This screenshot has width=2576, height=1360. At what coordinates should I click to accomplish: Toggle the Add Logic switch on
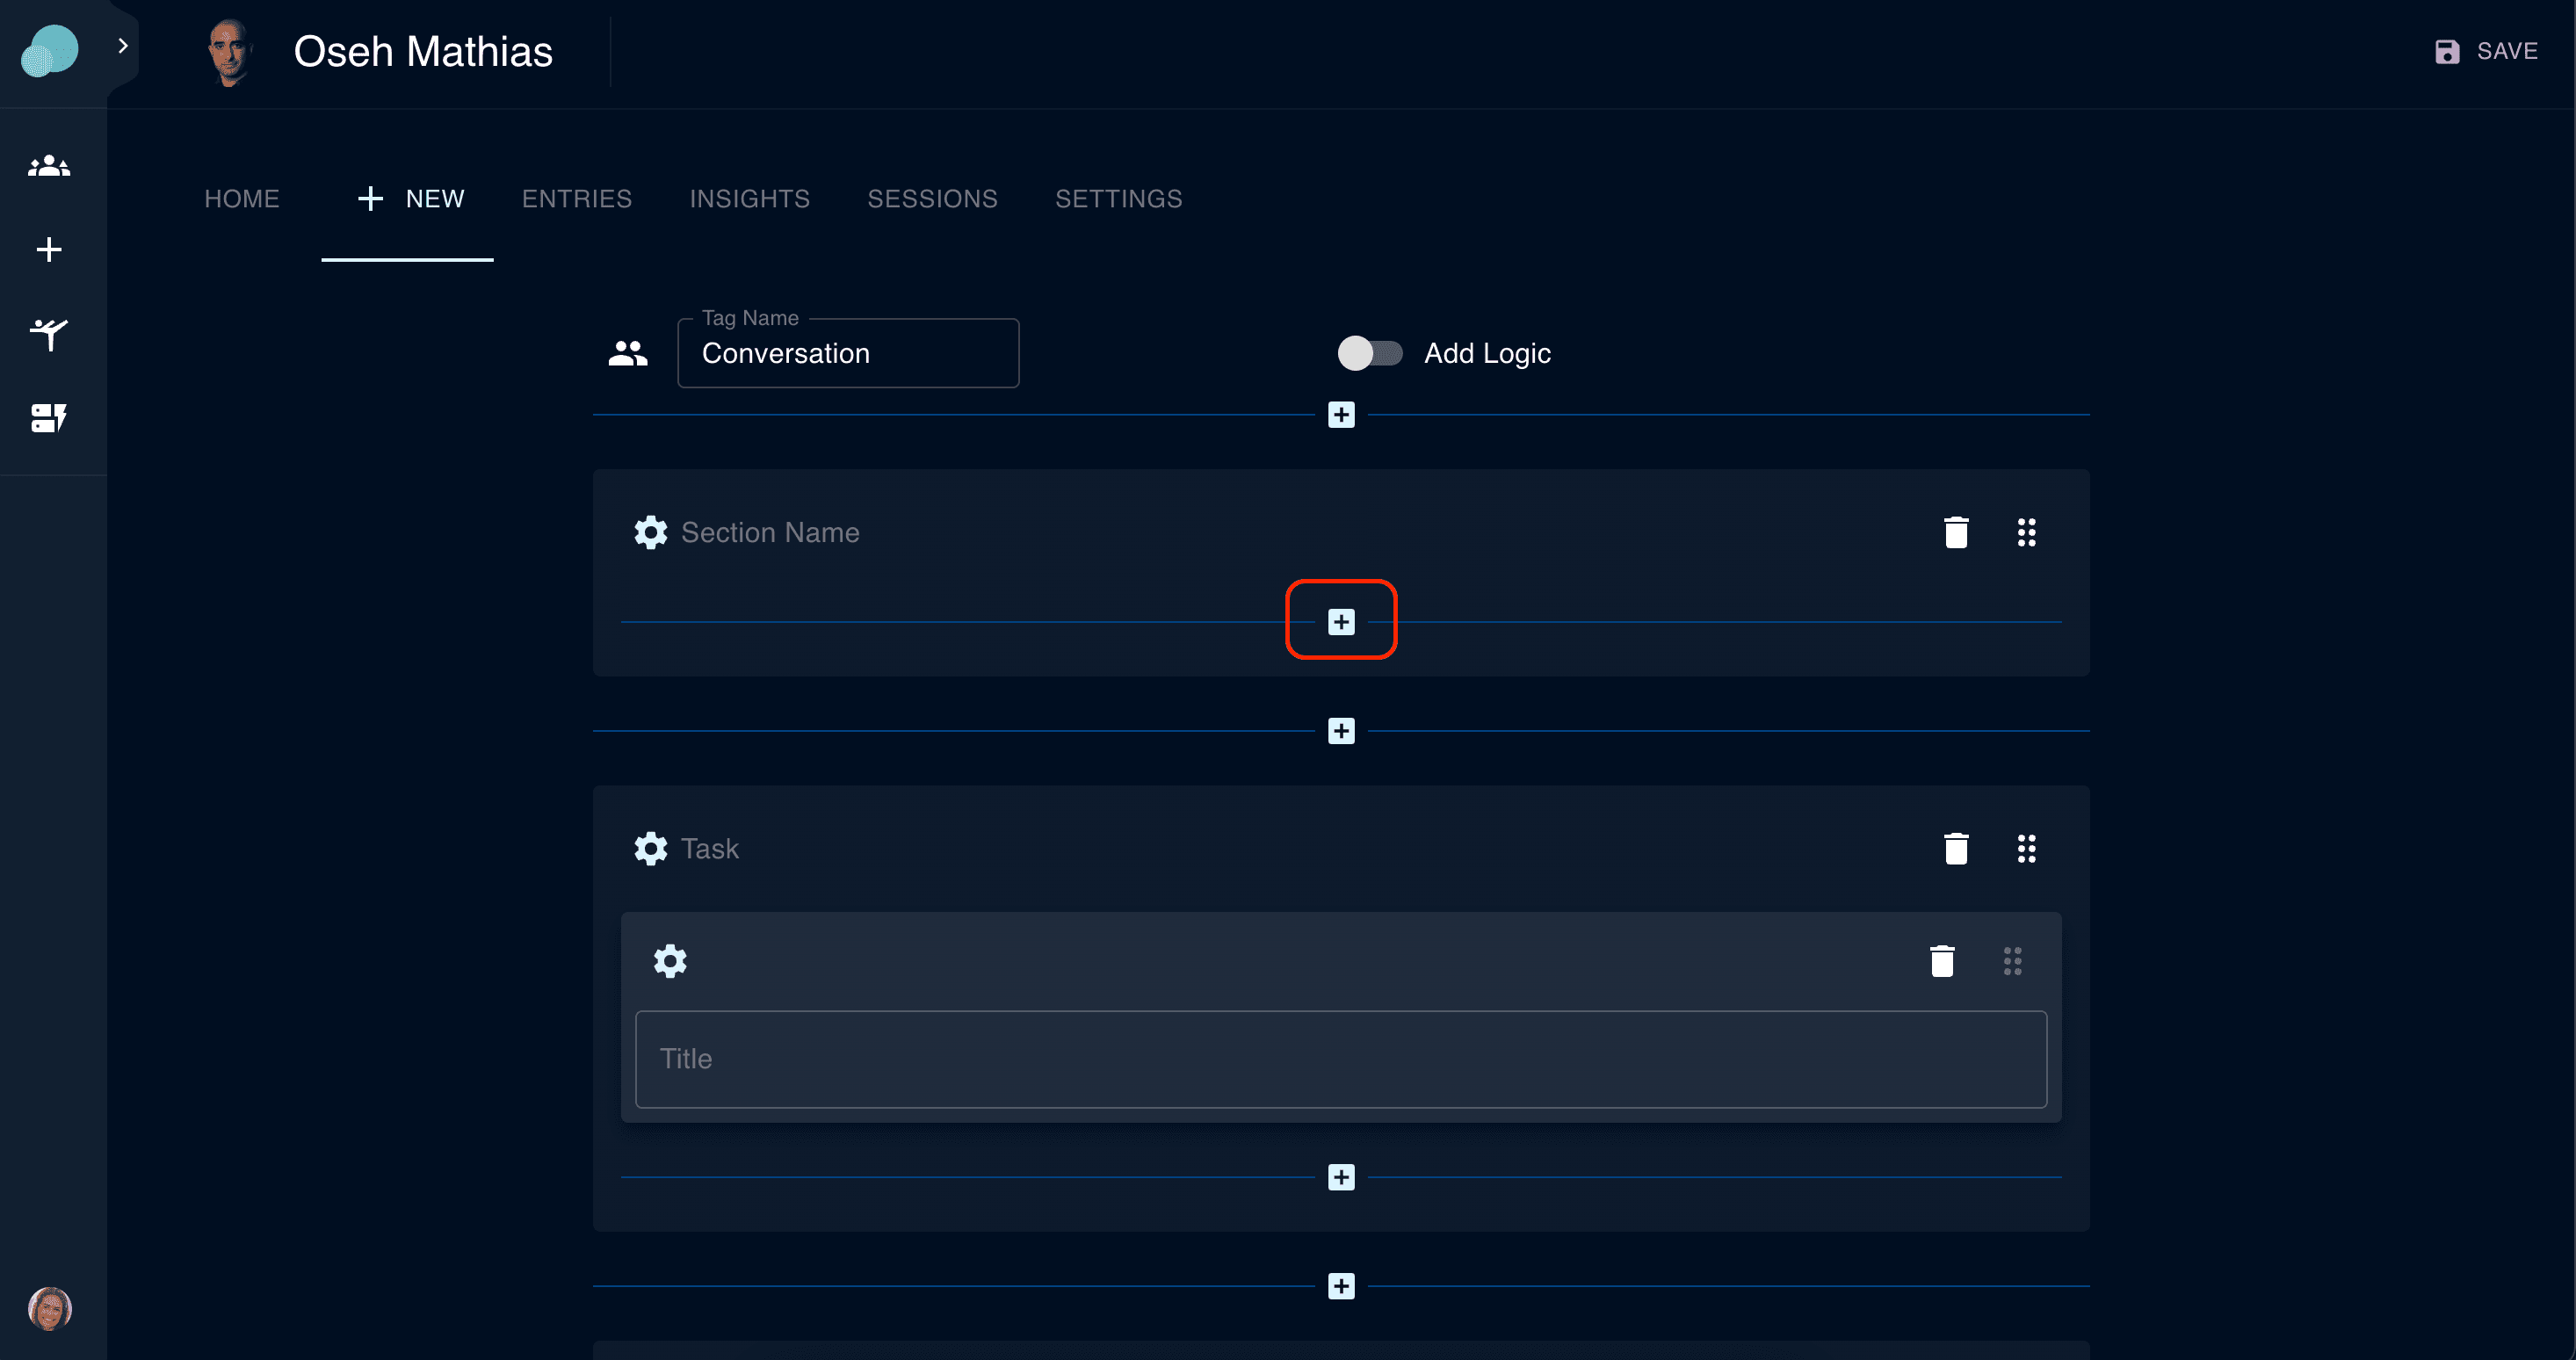click(1370, 353)
